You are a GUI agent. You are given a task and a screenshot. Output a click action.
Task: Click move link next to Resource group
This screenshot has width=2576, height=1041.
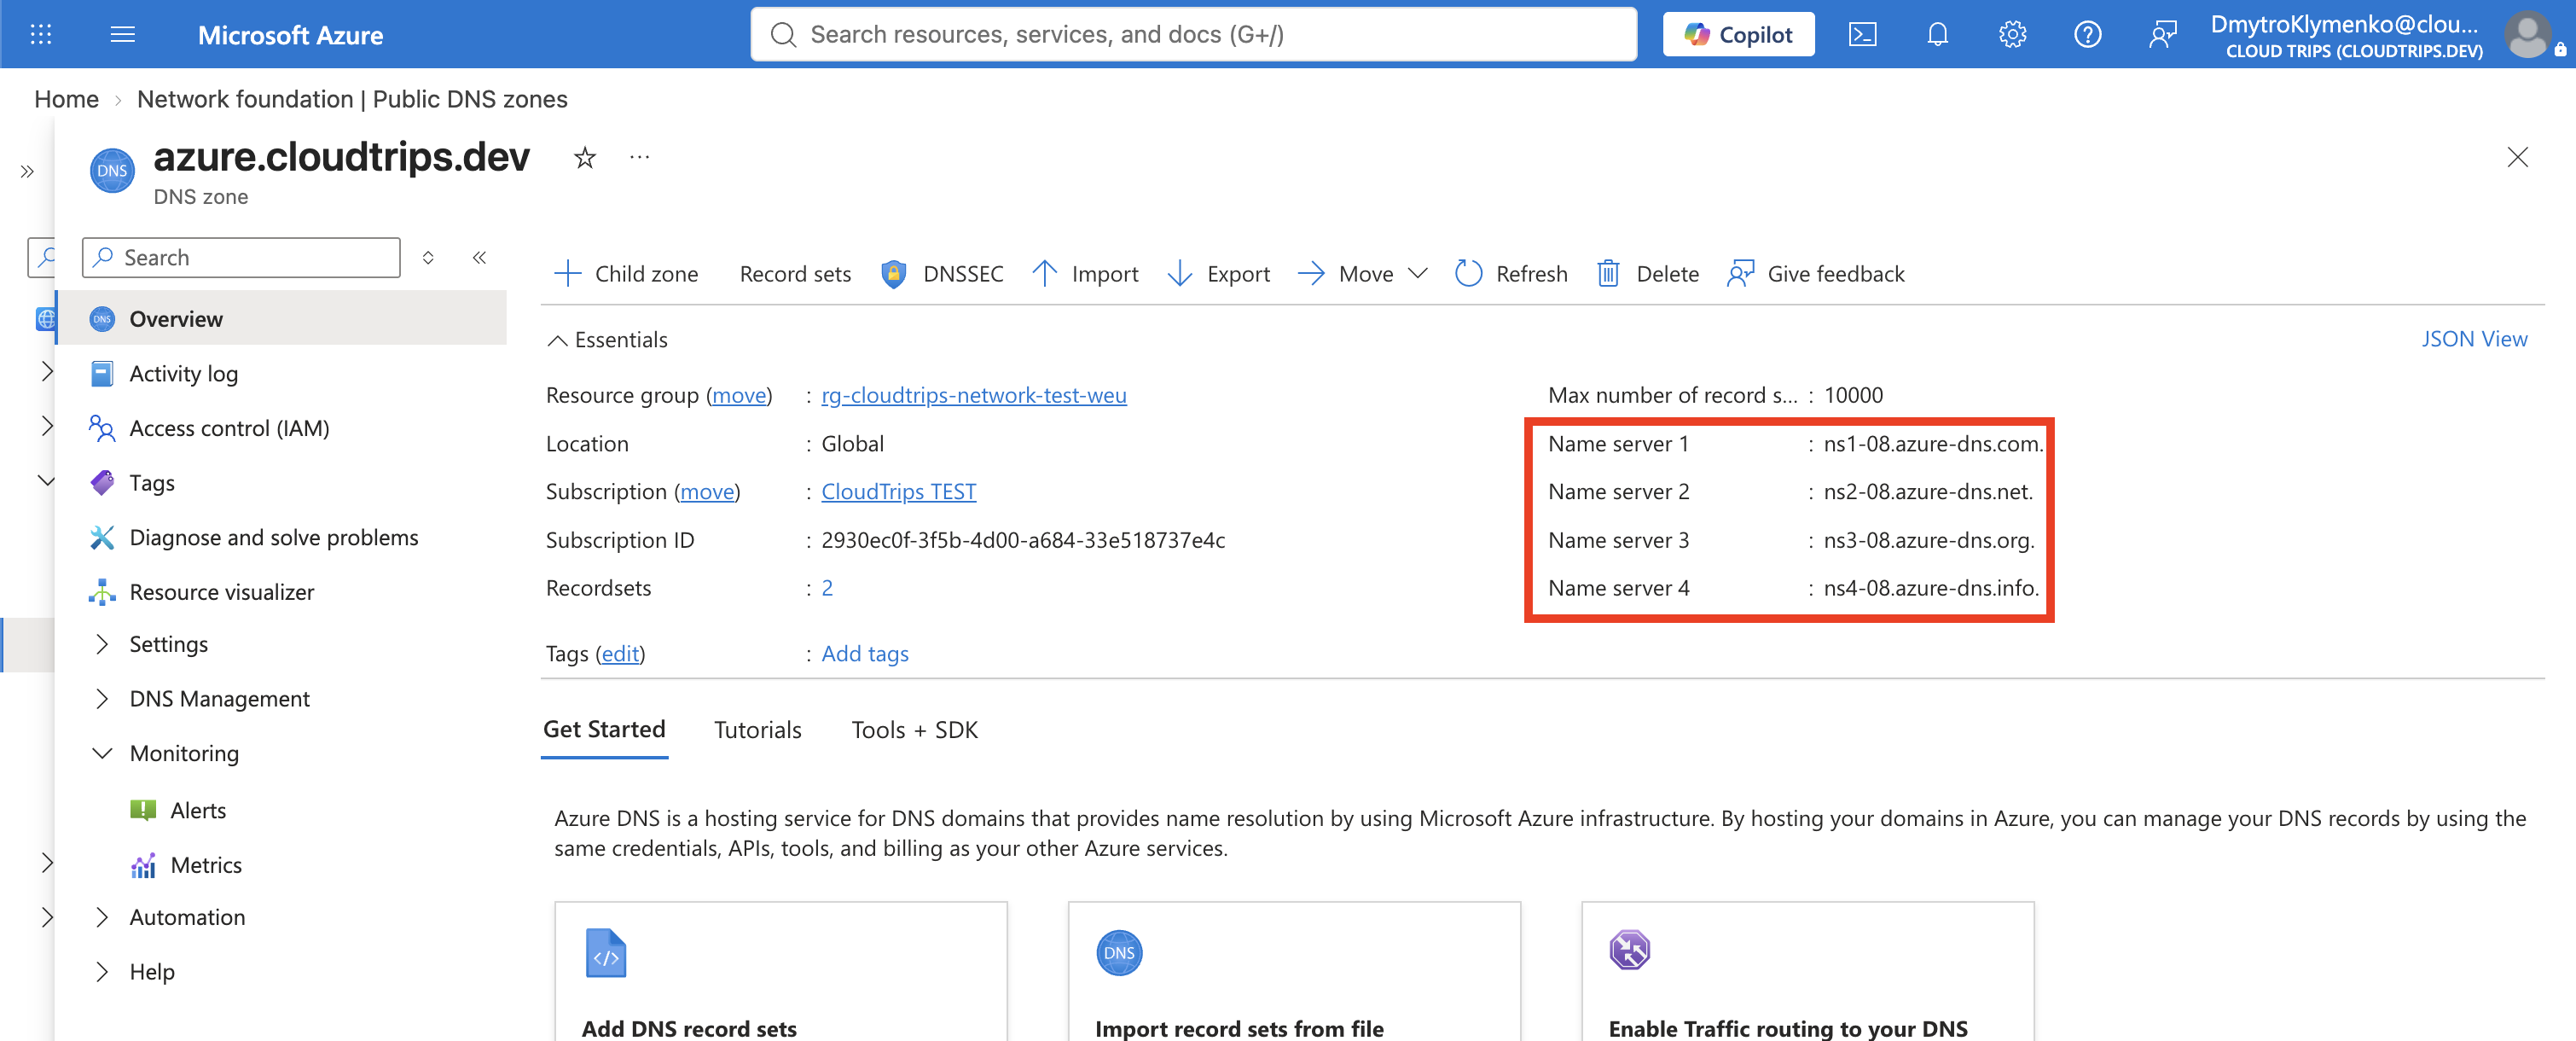pyautogui.click(x=739, y=395)
